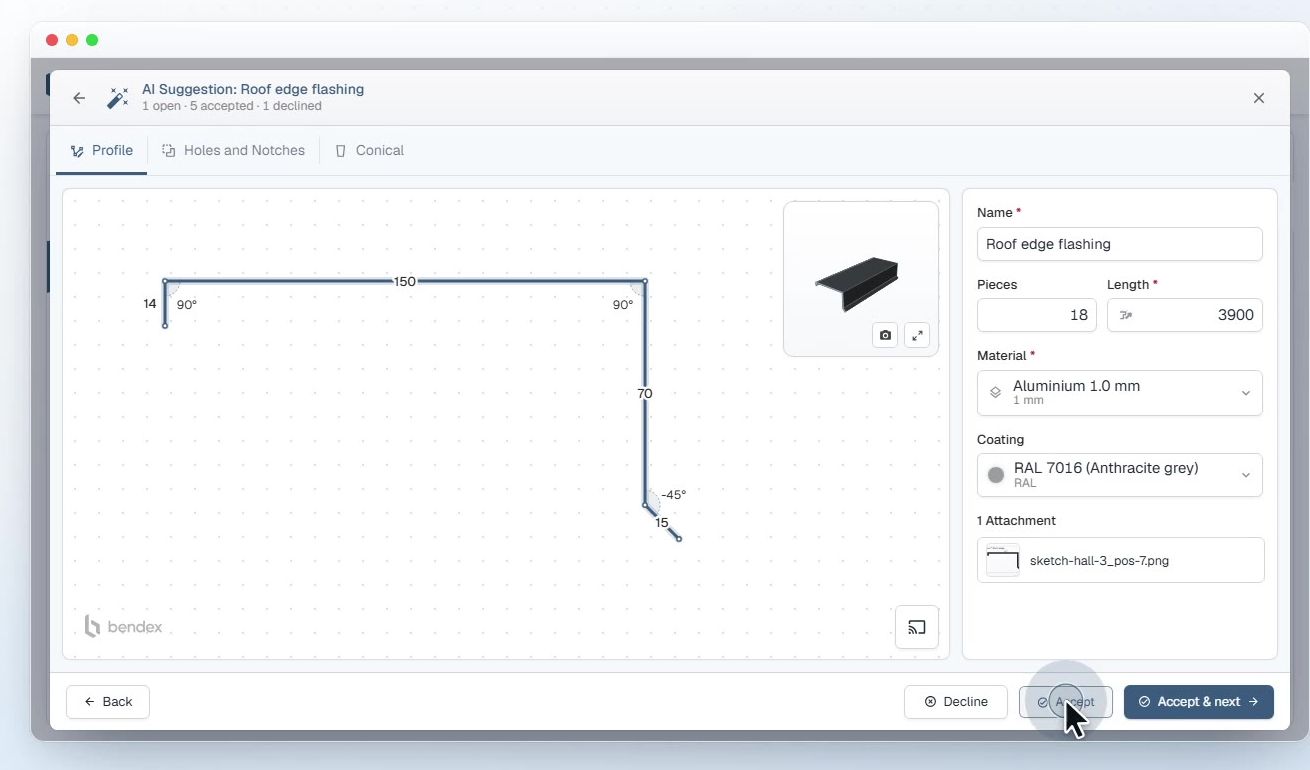
Task: Click the 90° angle label near the 14 segment
Action: pos(187,305)
